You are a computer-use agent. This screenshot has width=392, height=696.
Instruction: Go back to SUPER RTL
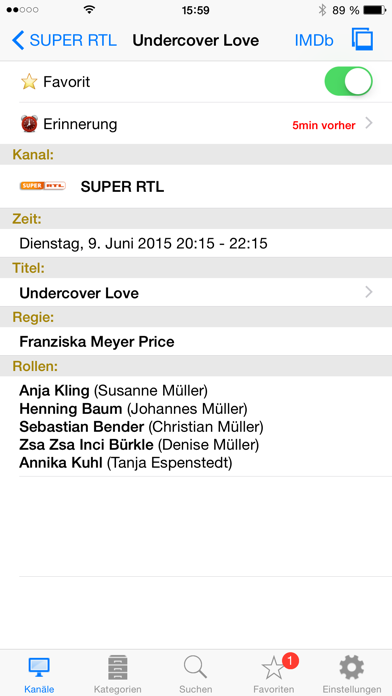click(x=64, y=40)
